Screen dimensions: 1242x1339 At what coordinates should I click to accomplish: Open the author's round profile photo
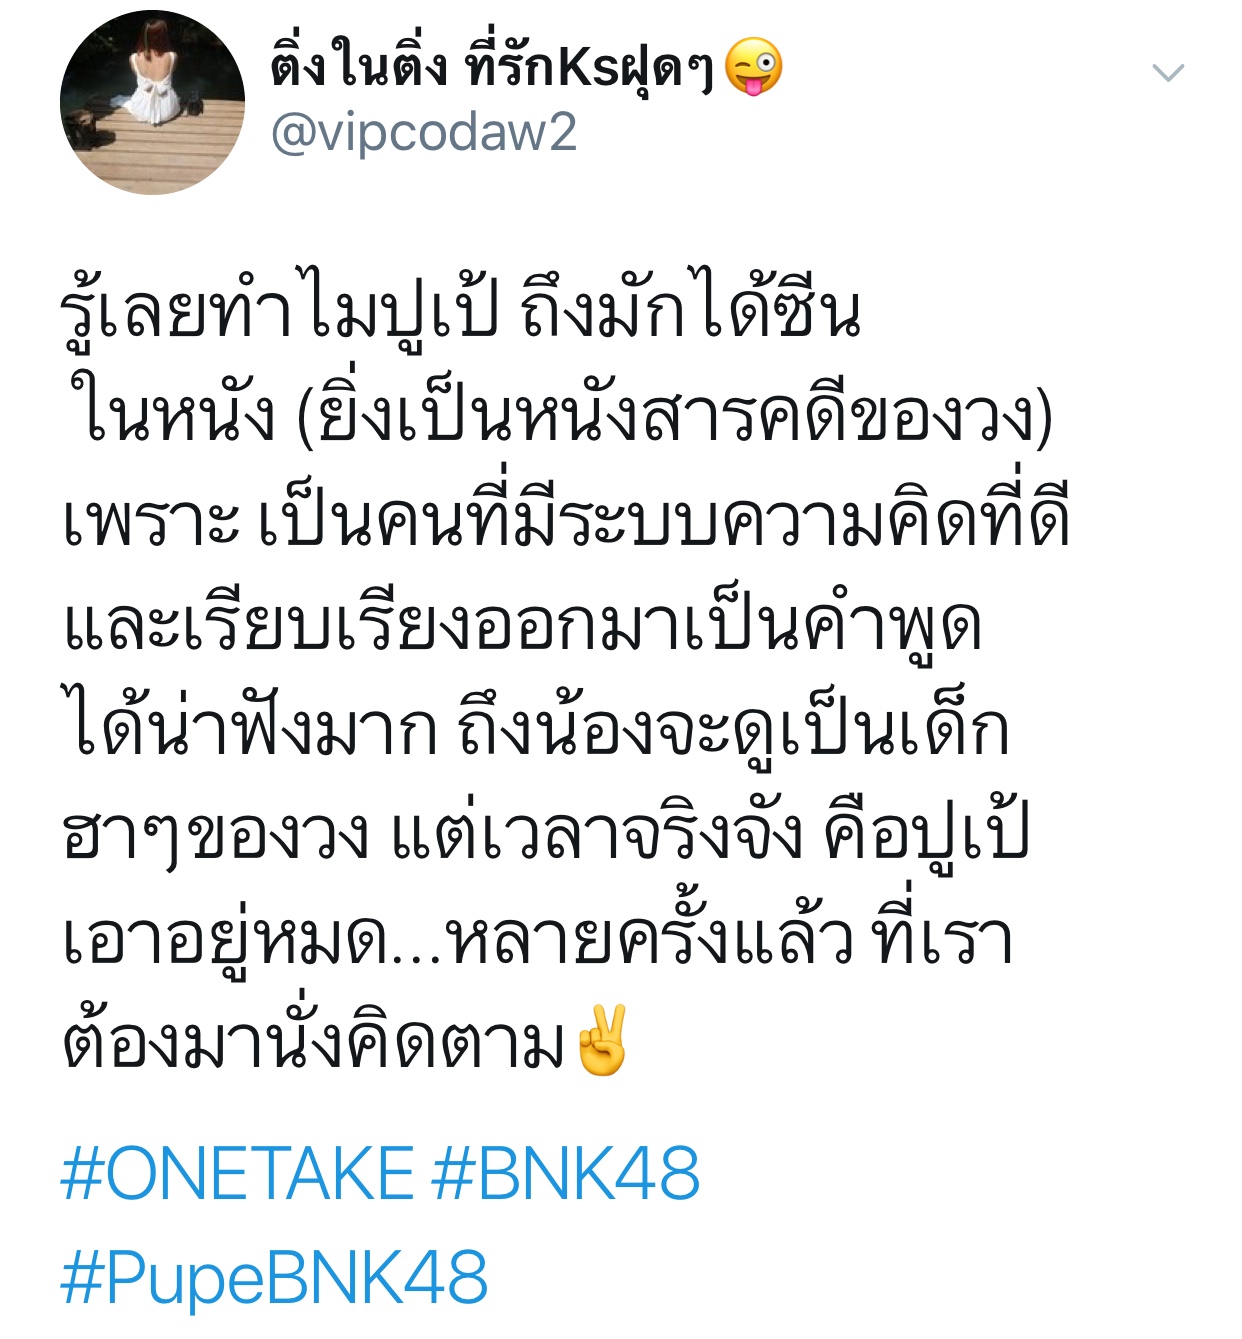(x=152, y=102)
